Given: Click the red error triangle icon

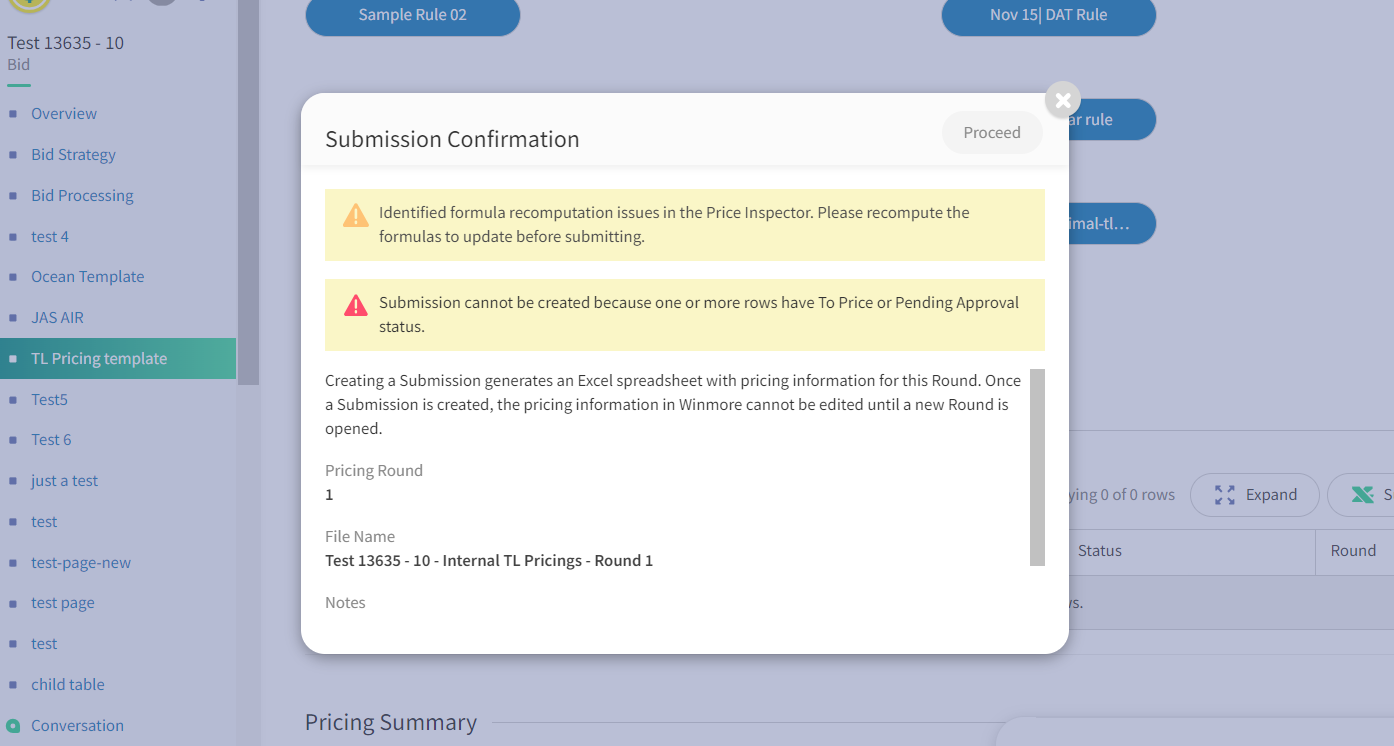Looking at the screenshot, I should [356, 306].
